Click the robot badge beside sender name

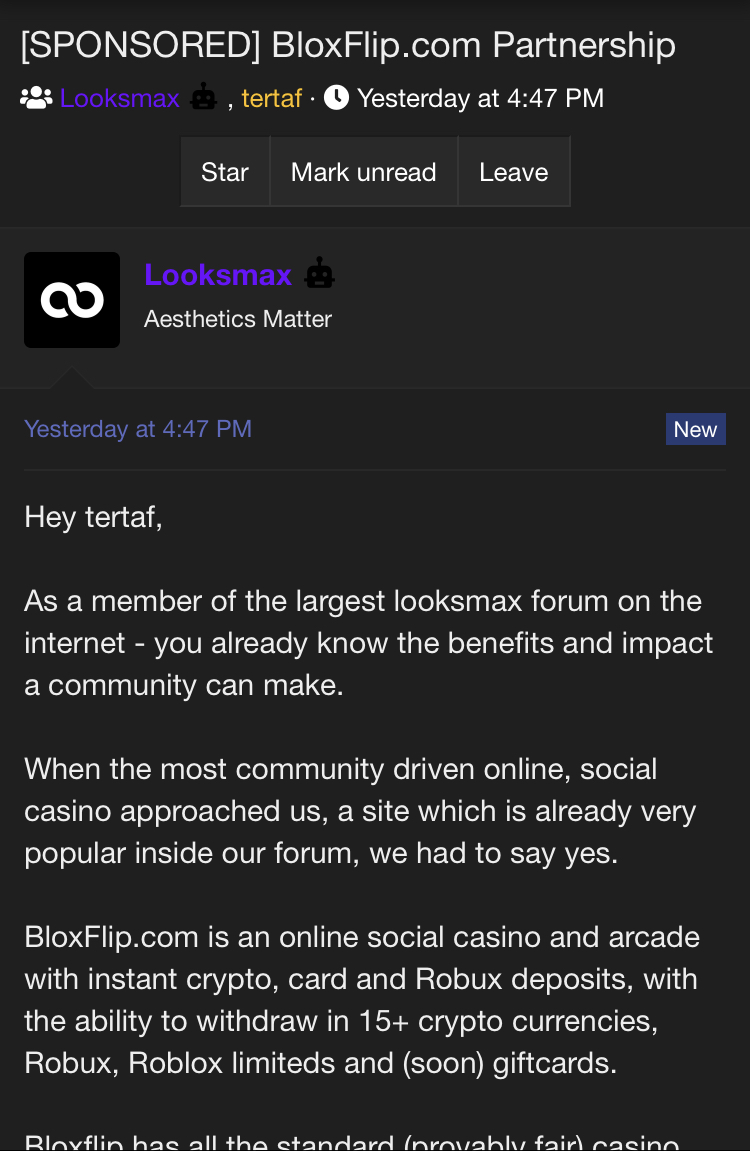[319, 273]
